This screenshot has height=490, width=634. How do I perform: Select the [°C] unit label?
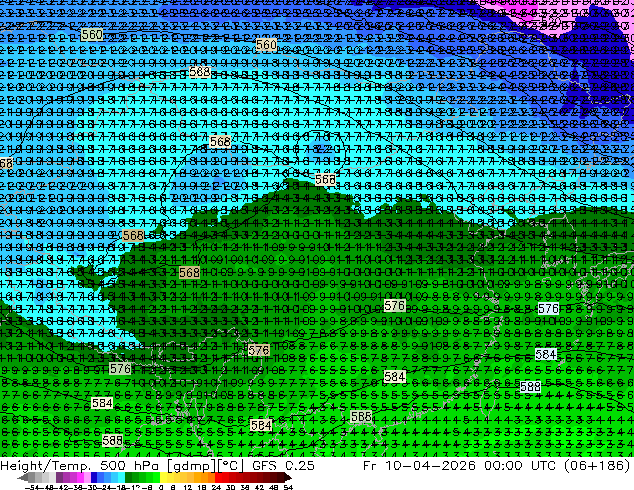coord(230,466)
